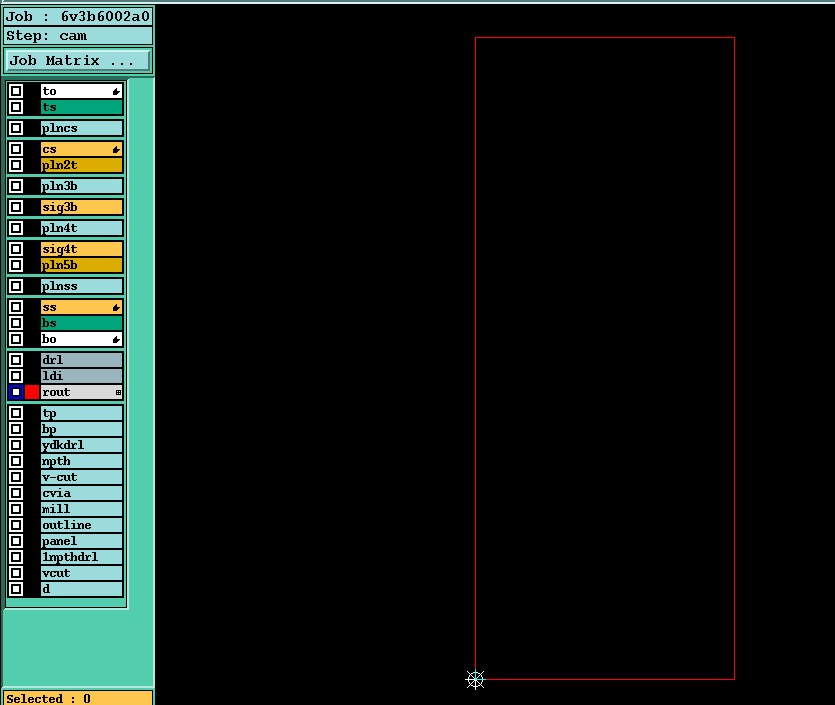This screenshot has width=835, height=705.
Task: Click the arrow icon on the to layer
Action: coord(116,92)
